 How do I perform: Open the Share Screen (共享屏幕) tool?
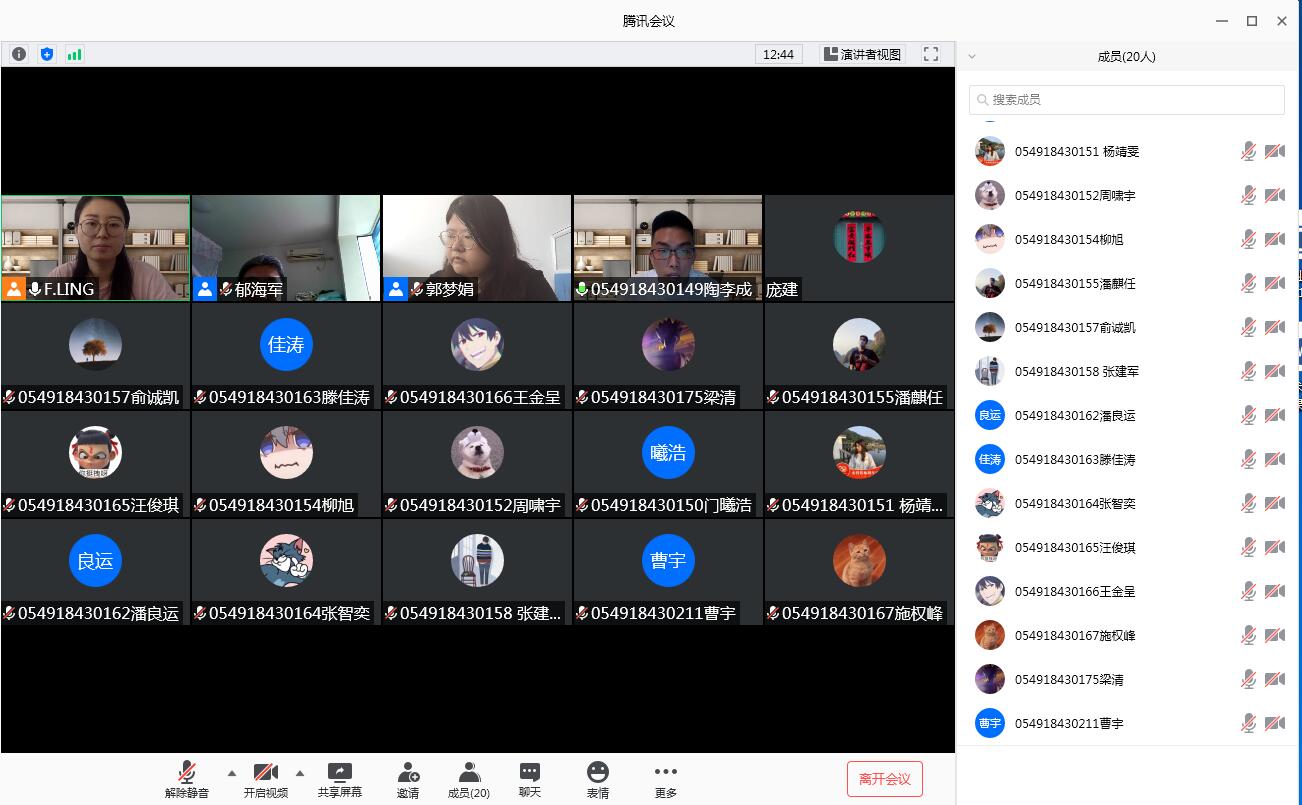pyautogui.click(x=340, y=779)
